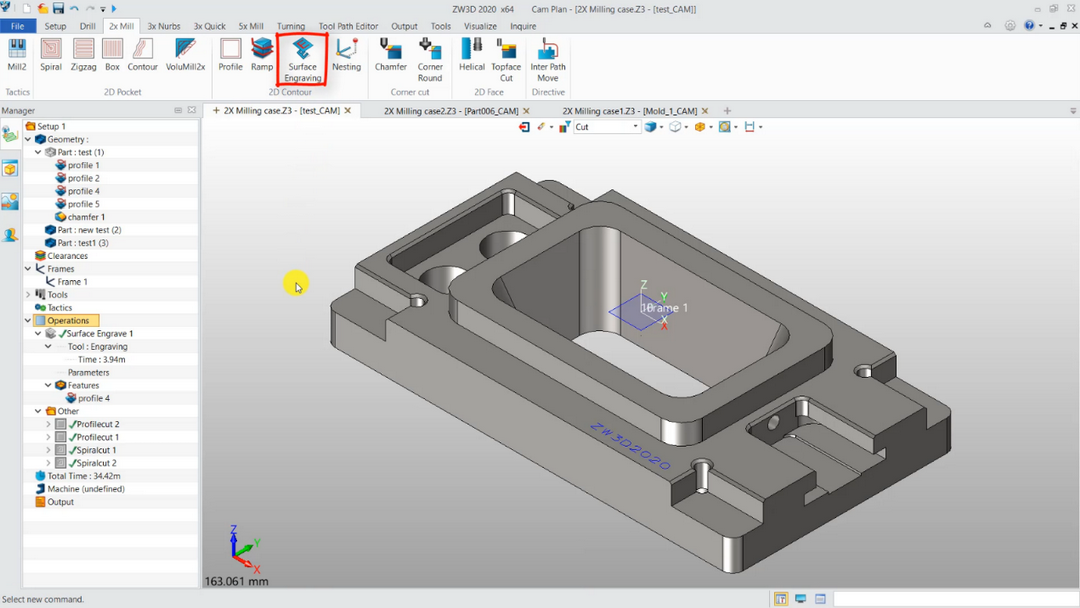Viewport: 1080px width, 608px height.
Task: Click the Inter Path Move directive
Action: click(x=547, y=59)
